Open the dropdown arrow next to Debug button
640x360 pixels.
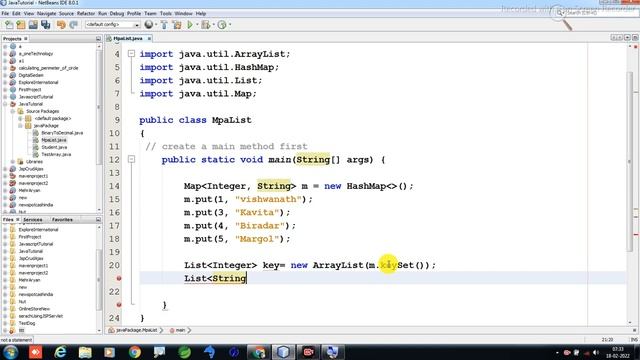(213, 25)
